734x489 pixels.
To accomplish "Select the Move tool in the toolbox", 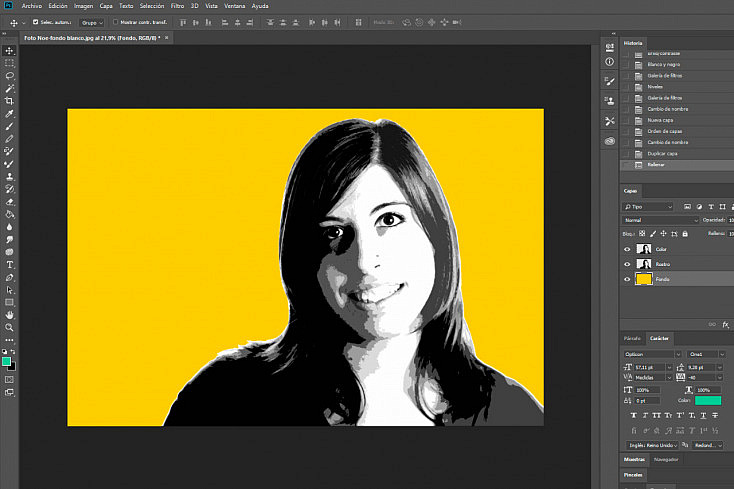I will coord(9,51).
